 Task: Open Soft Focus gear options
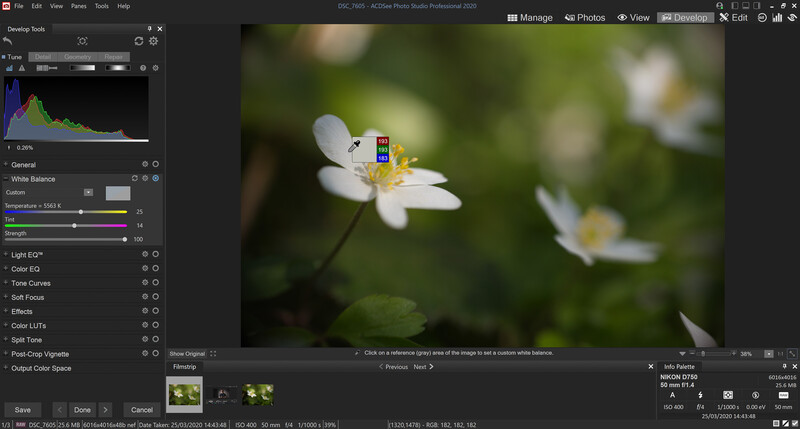tap(145, 297)
